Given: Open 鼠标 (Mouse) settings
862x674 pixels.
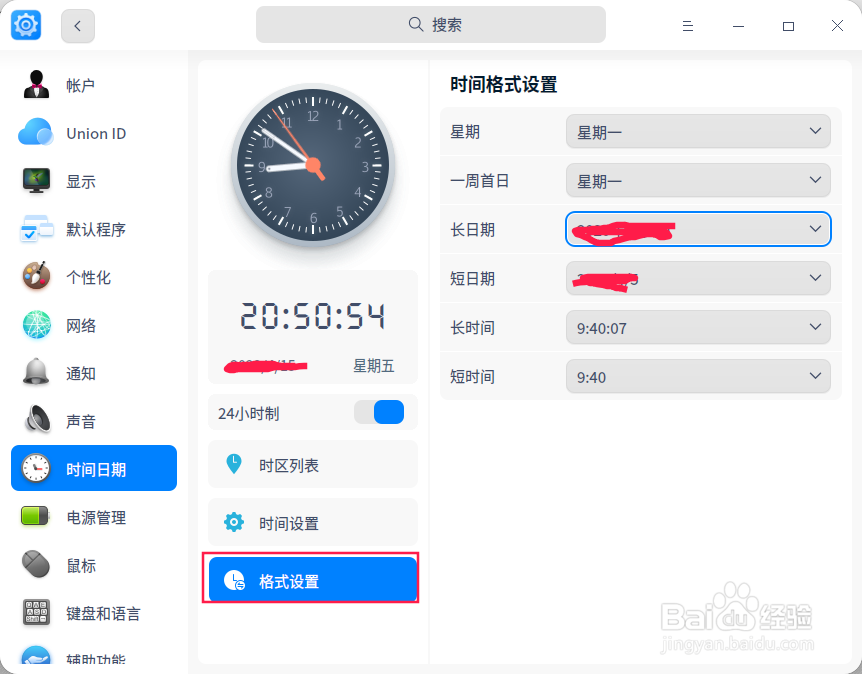Looking at the screenshot, I should (35, 565).
